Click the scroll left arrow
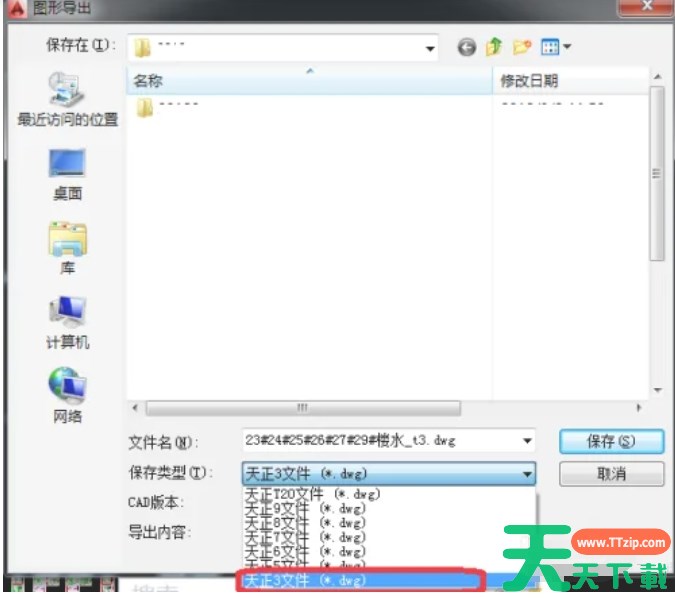This screenshot has width=675, height=598. point(135,408)
